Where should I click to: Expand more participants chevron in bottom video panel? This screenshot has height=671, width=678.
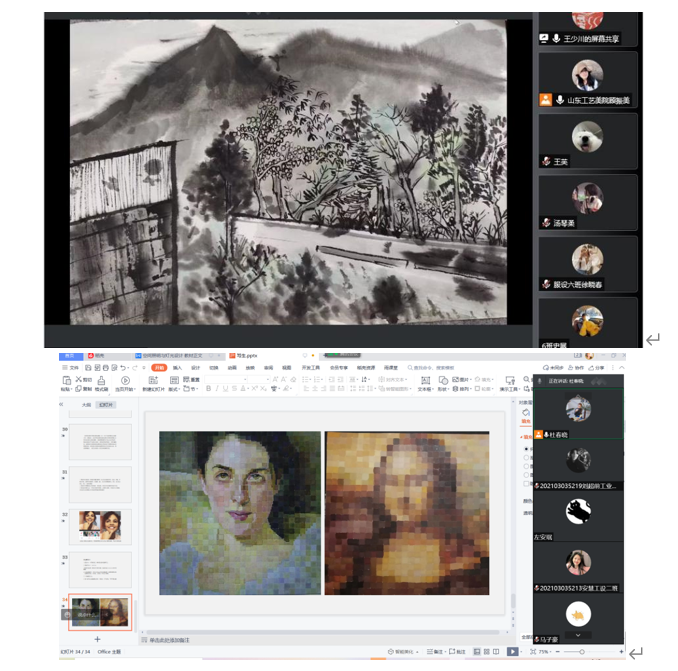tap(578, 635)
